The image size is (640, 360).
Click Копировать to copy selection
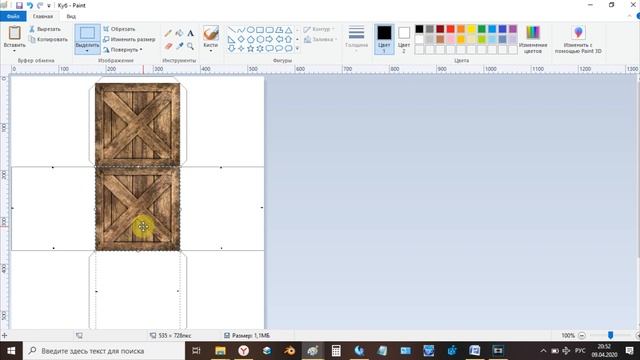tap(48, 40)
